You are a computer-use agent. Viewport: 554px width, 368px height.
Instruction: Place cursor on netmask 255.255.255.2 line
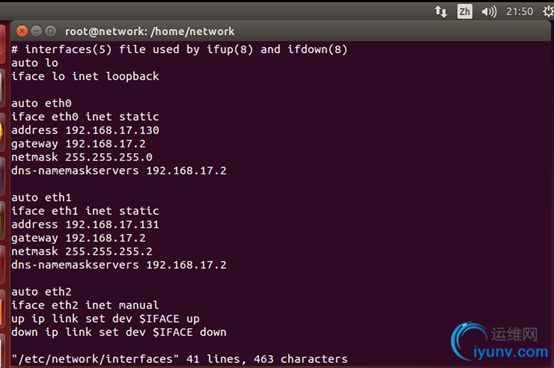point(82,251)
